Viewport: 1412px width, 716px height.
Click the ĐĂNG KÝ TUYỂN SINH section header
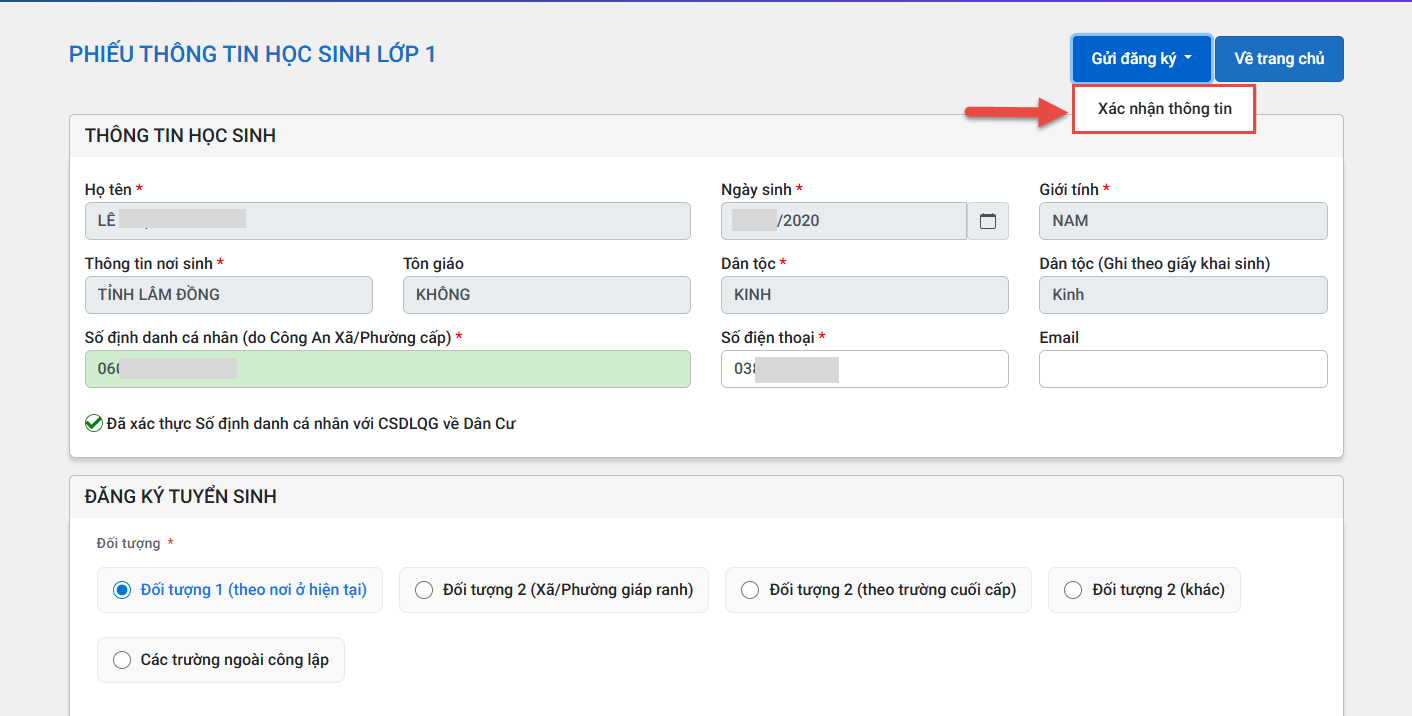706,496
